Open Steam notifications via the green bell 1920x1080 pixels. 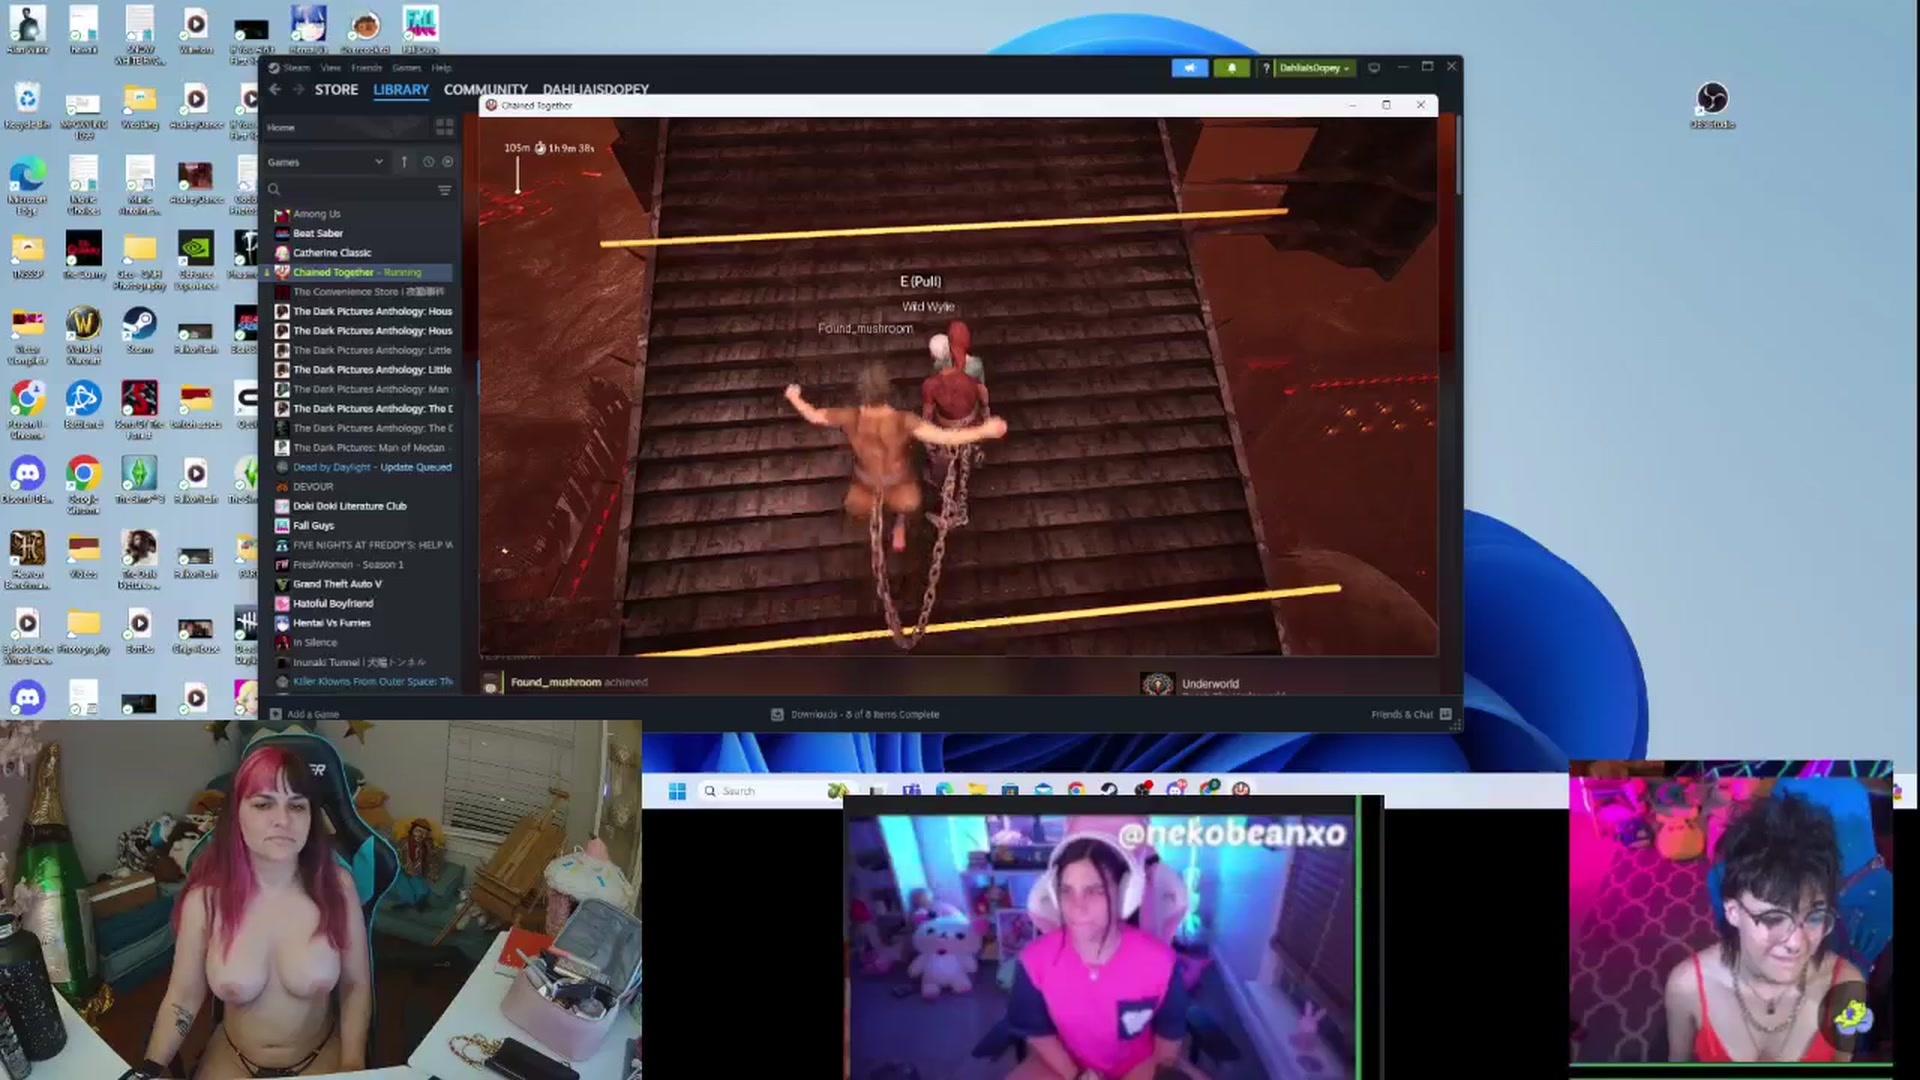pos(1231,68)
